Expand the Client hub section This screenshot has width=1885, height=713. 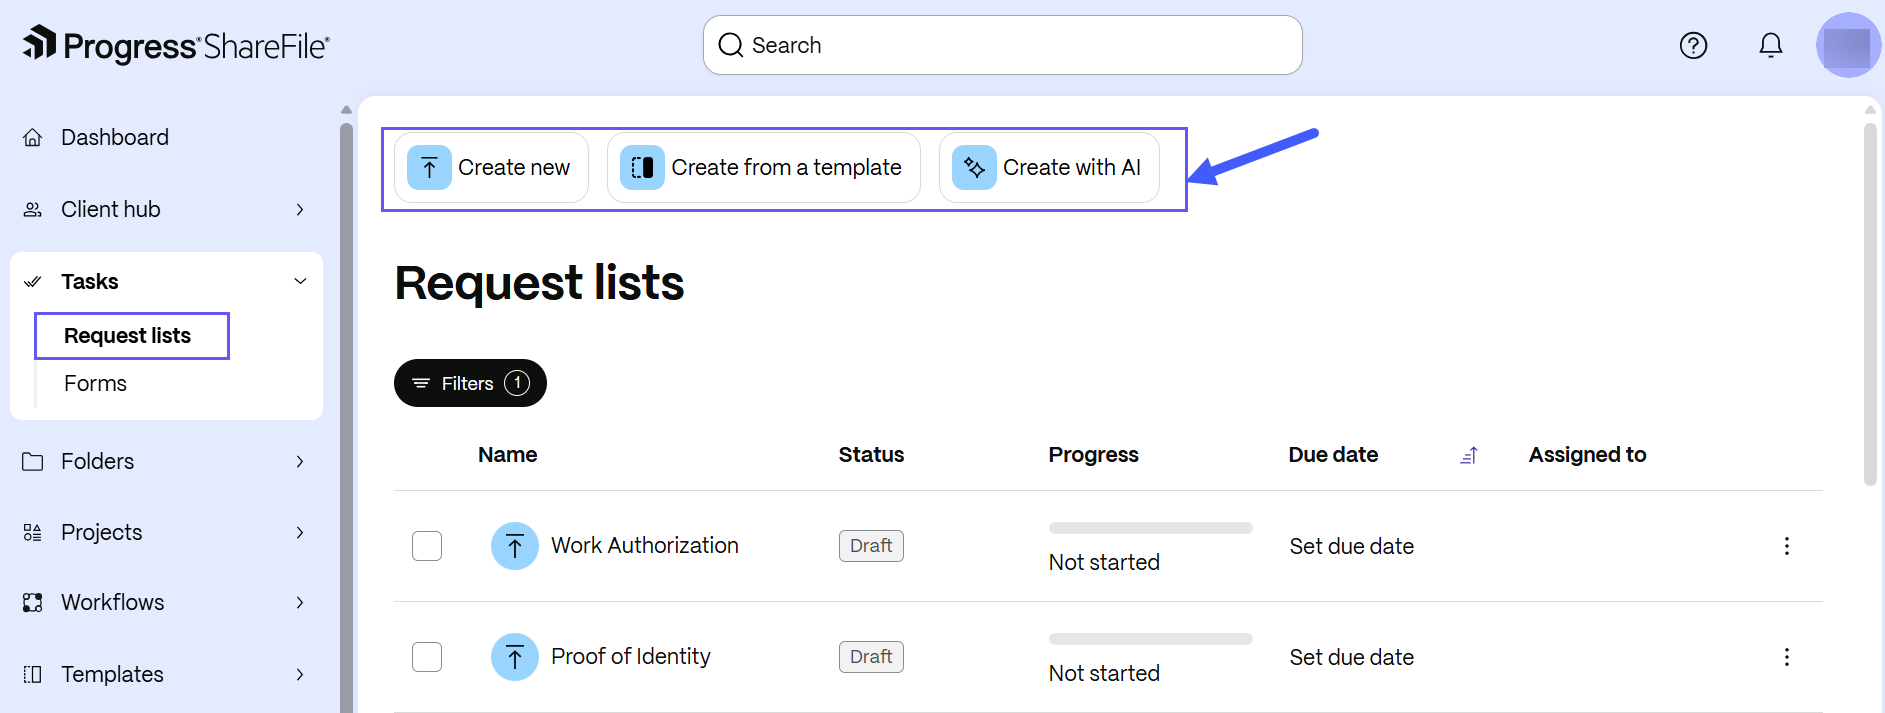300,210
